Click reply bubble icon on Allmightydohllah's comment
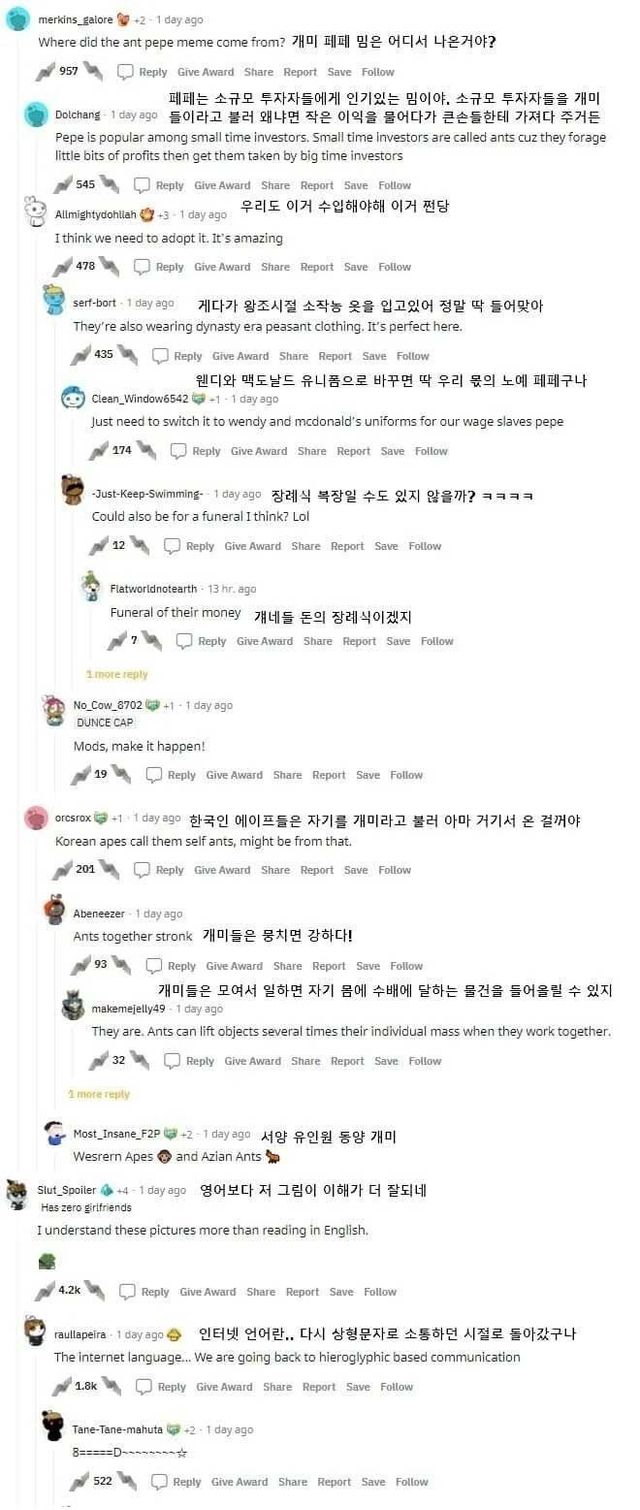This screenshot has width=640, height=1510. pos(142,267)
